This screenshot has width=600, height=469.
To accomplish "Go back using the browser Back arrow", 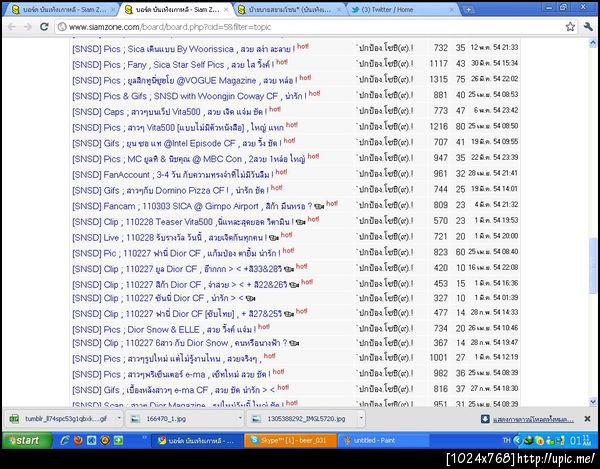I will point(11,27).
